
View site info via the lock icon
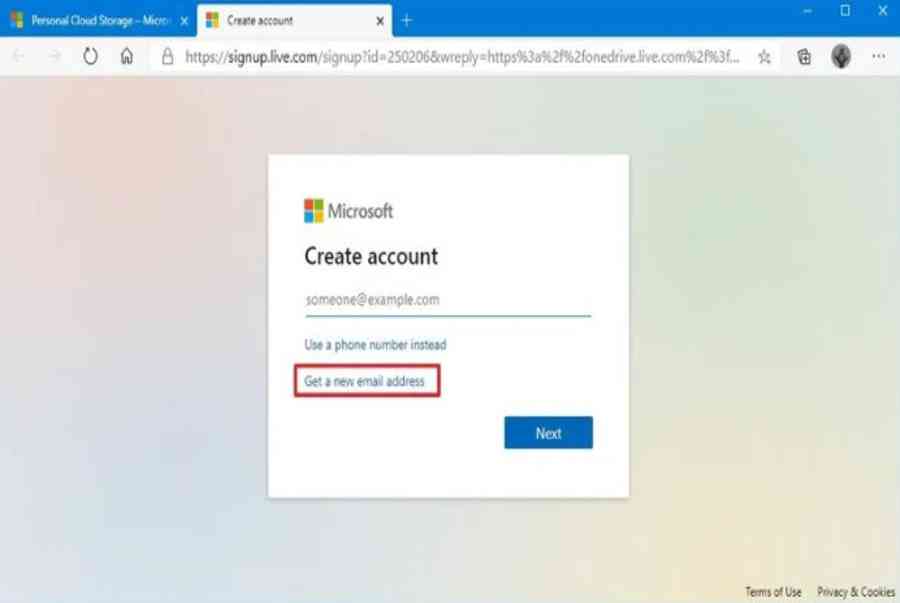point(167,56)
